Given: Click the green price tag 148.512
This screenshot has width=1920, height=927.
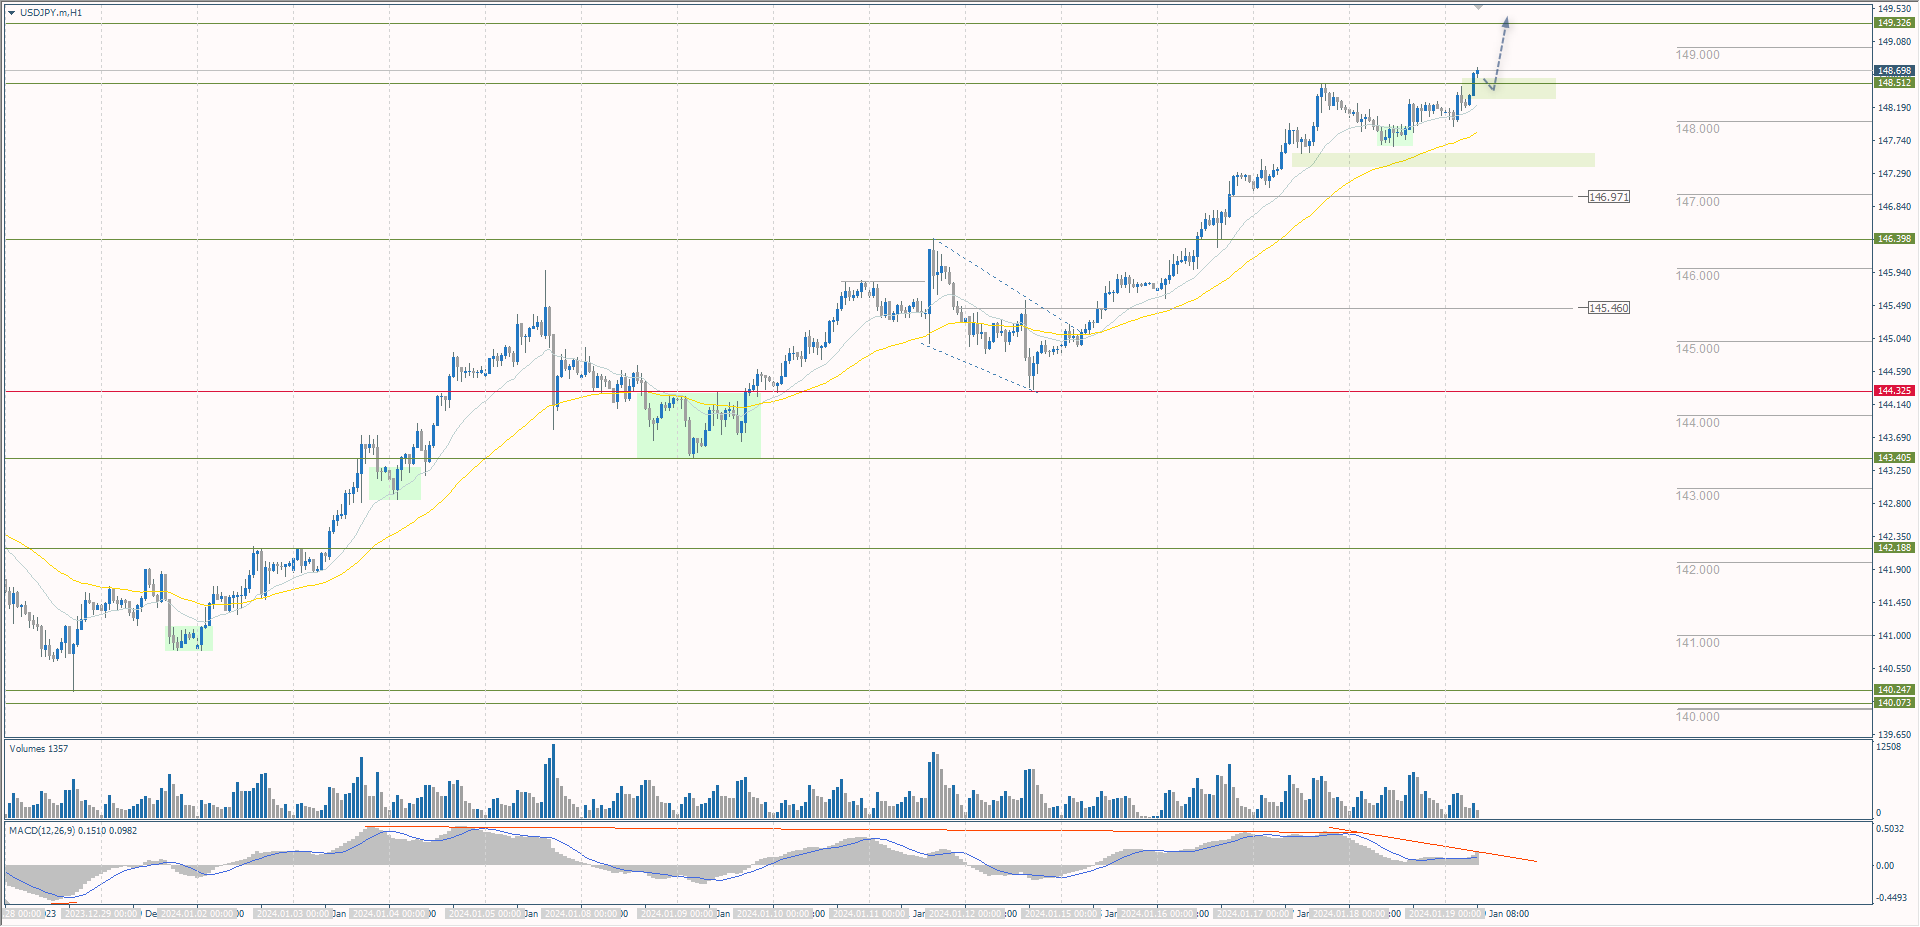Looking at the screenshot, I should tap(1894, 83).
